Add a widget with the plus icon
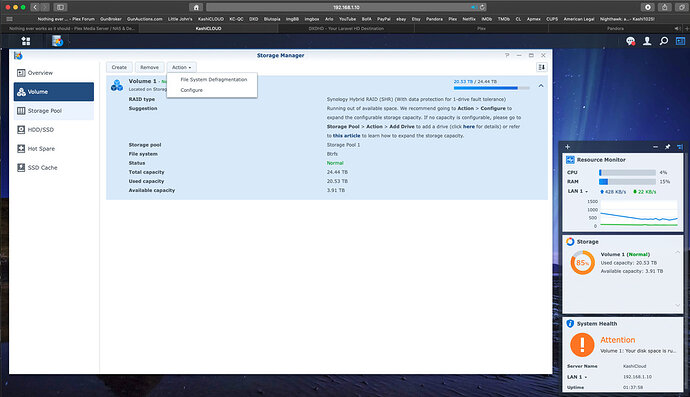This screenshot has width=690, height=397. [x=568, y=147]
